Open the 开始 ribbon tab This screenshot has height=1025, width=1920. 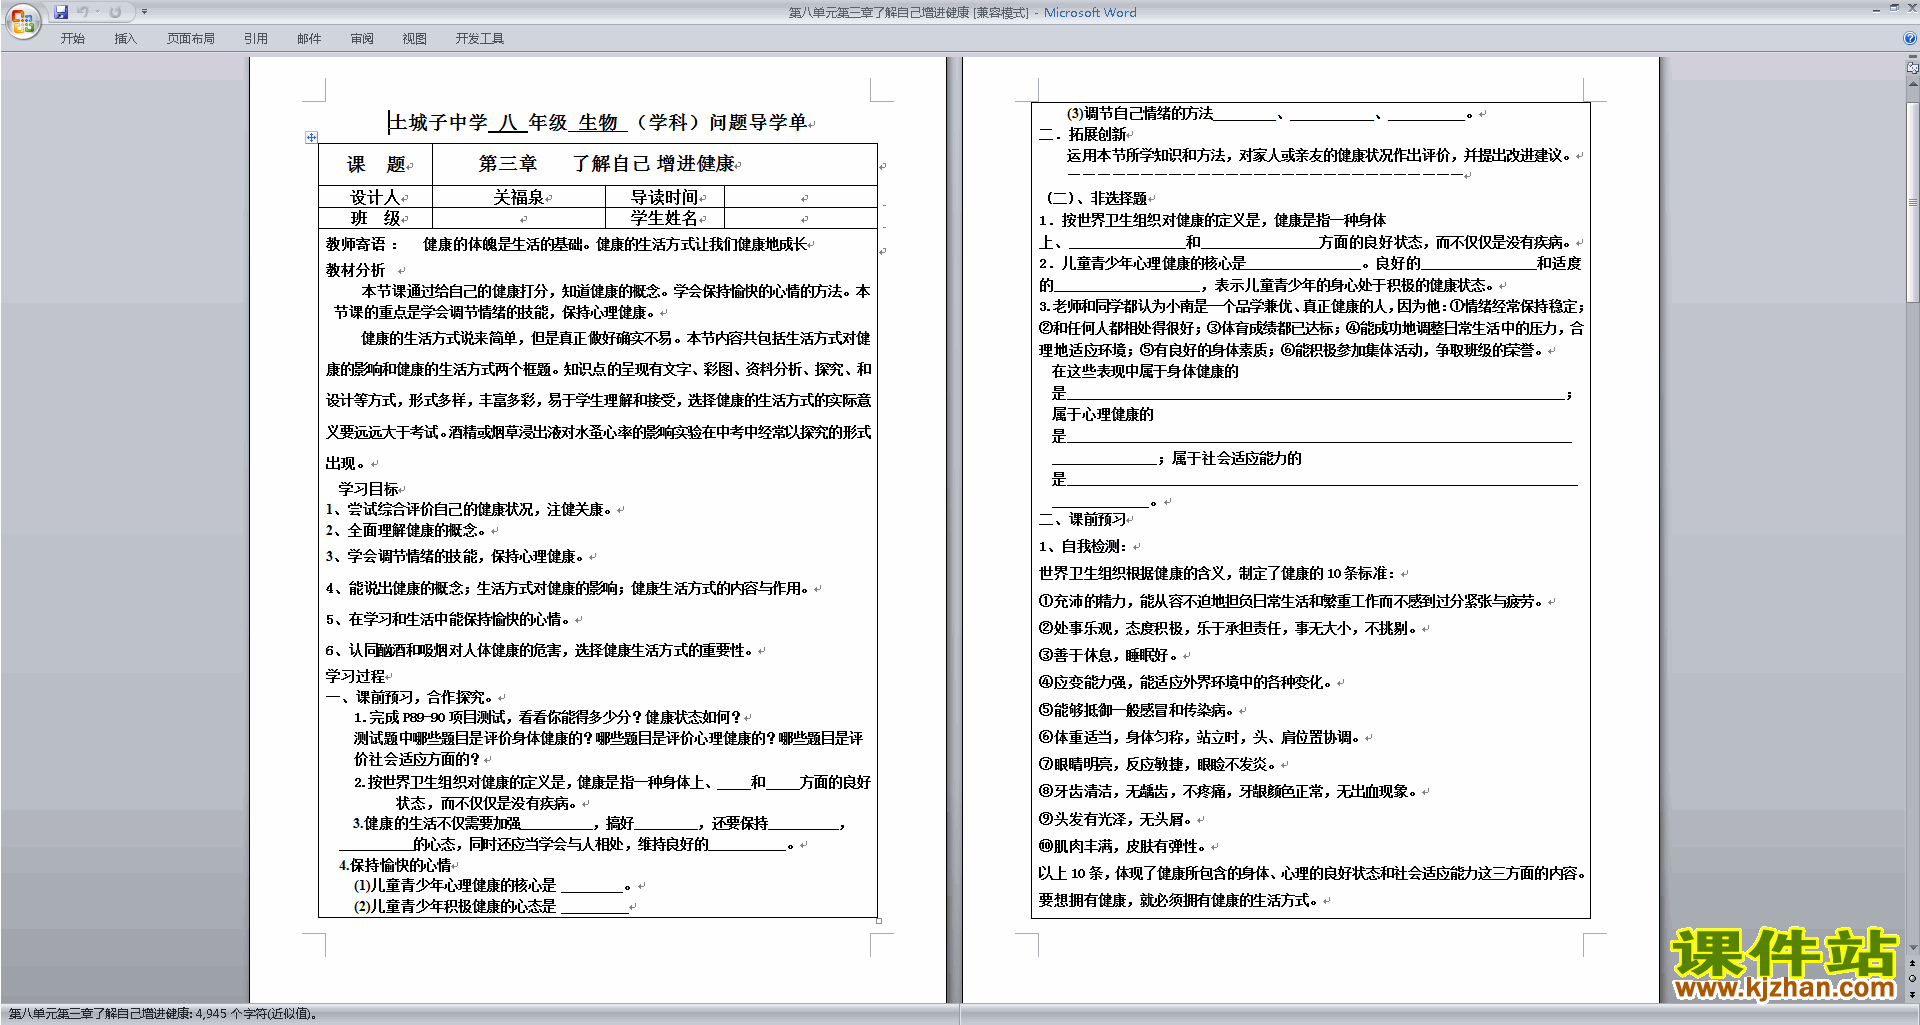[72, 39]
